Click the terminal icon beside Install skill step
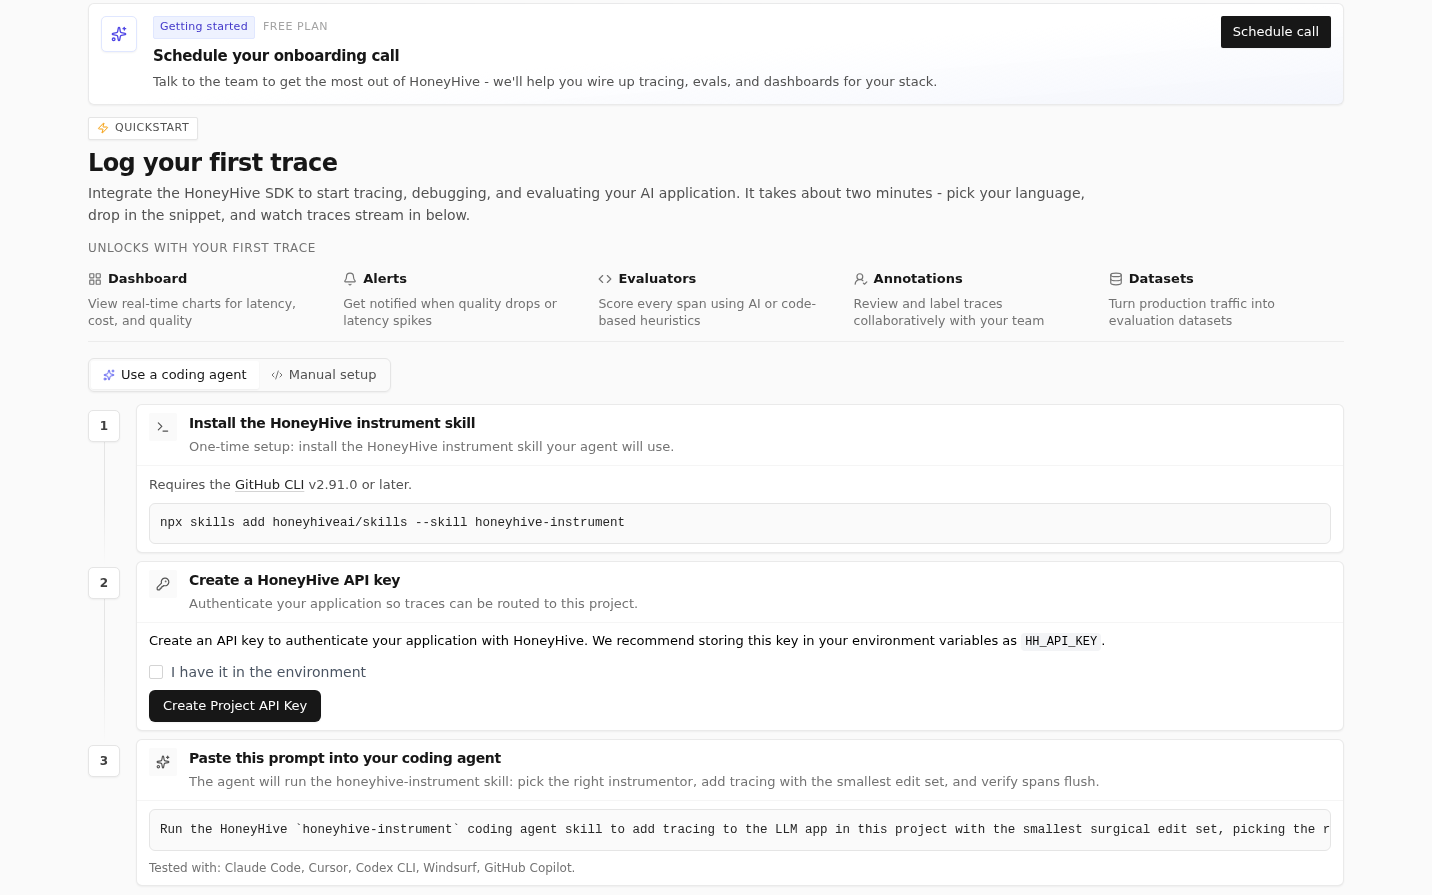 [x=163, y=427]
